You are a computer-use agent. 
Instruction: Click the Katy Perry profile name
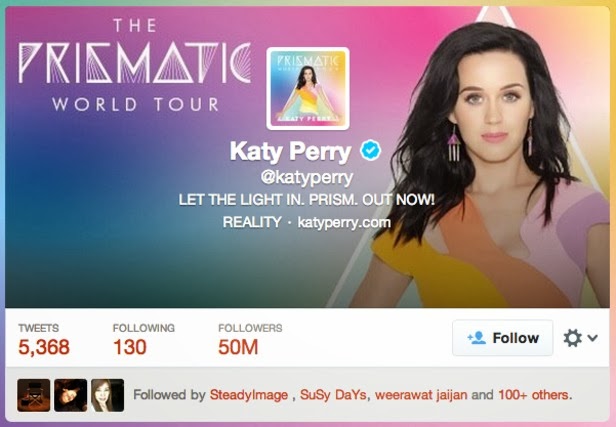coord(290,152)
